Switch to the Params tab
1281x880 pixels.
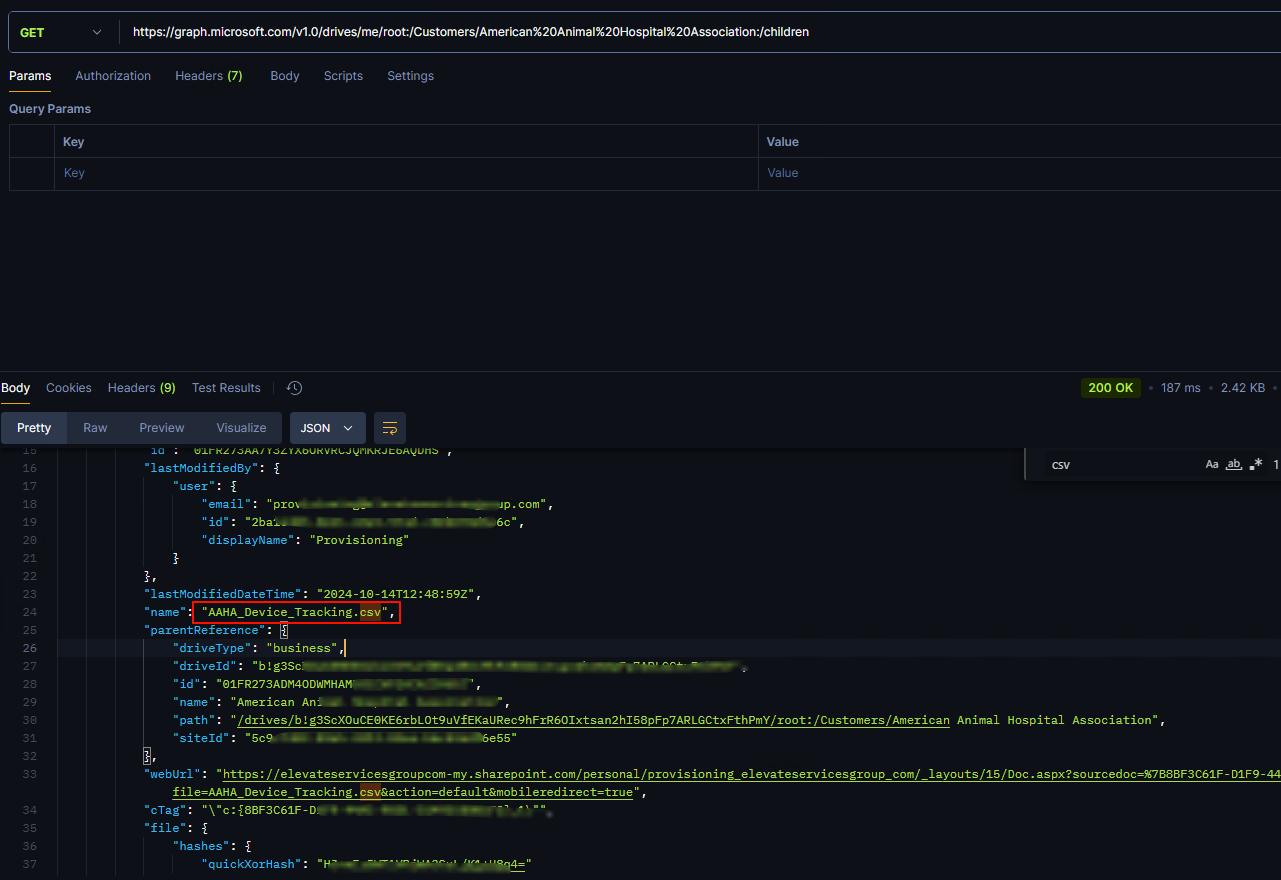pyautogui.click(x=30, y=76)
